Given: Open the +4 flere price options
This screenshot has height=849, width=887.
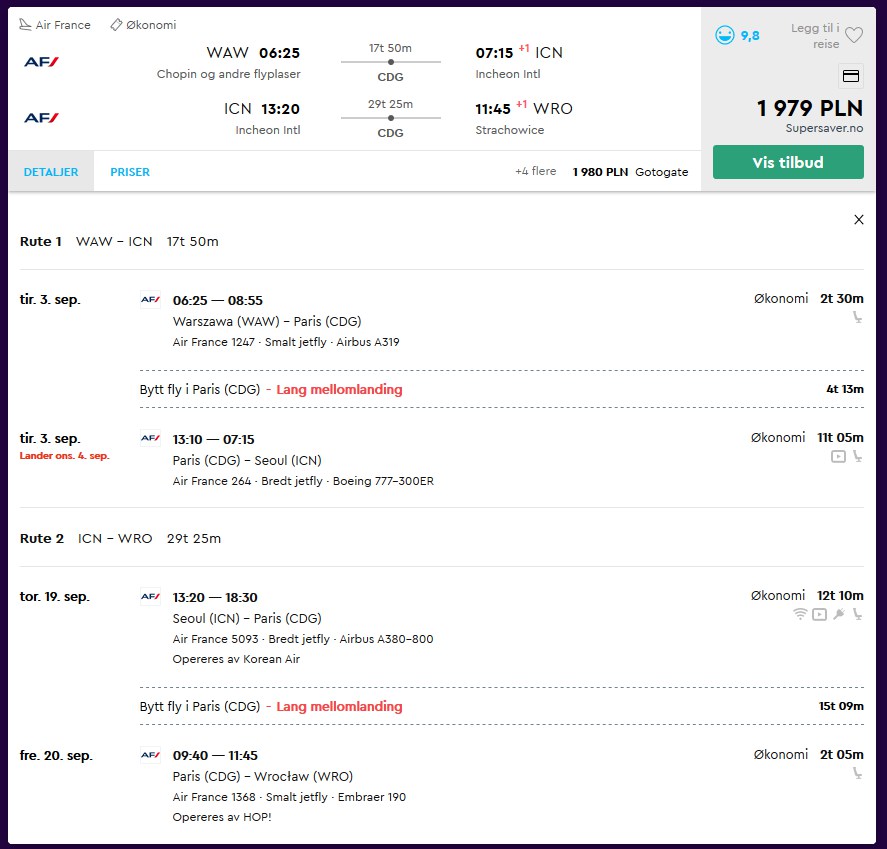Looking at the screenshot, I should (x=535, y=171).
